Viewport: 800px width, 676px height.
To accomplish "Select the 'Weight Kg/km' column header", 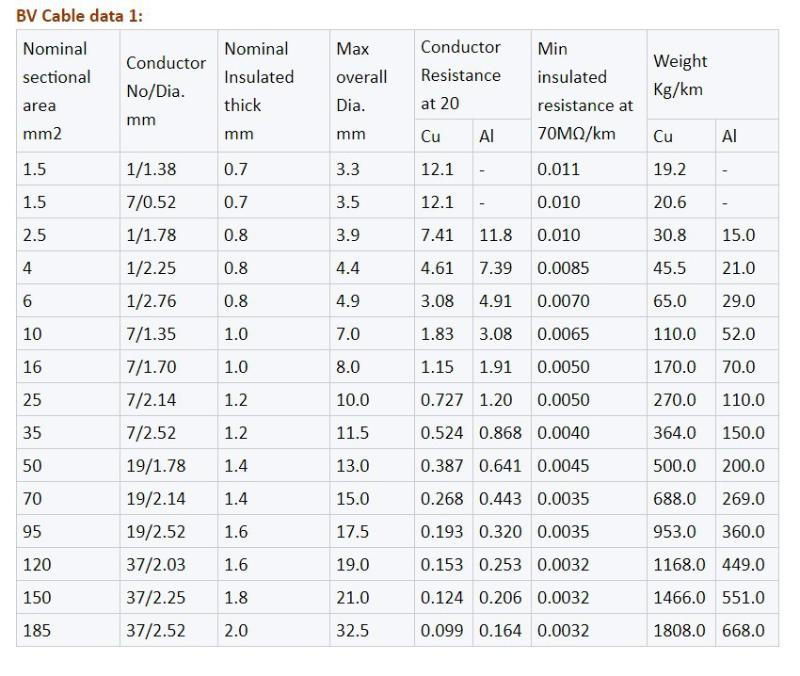I will [x=680, y=75].
